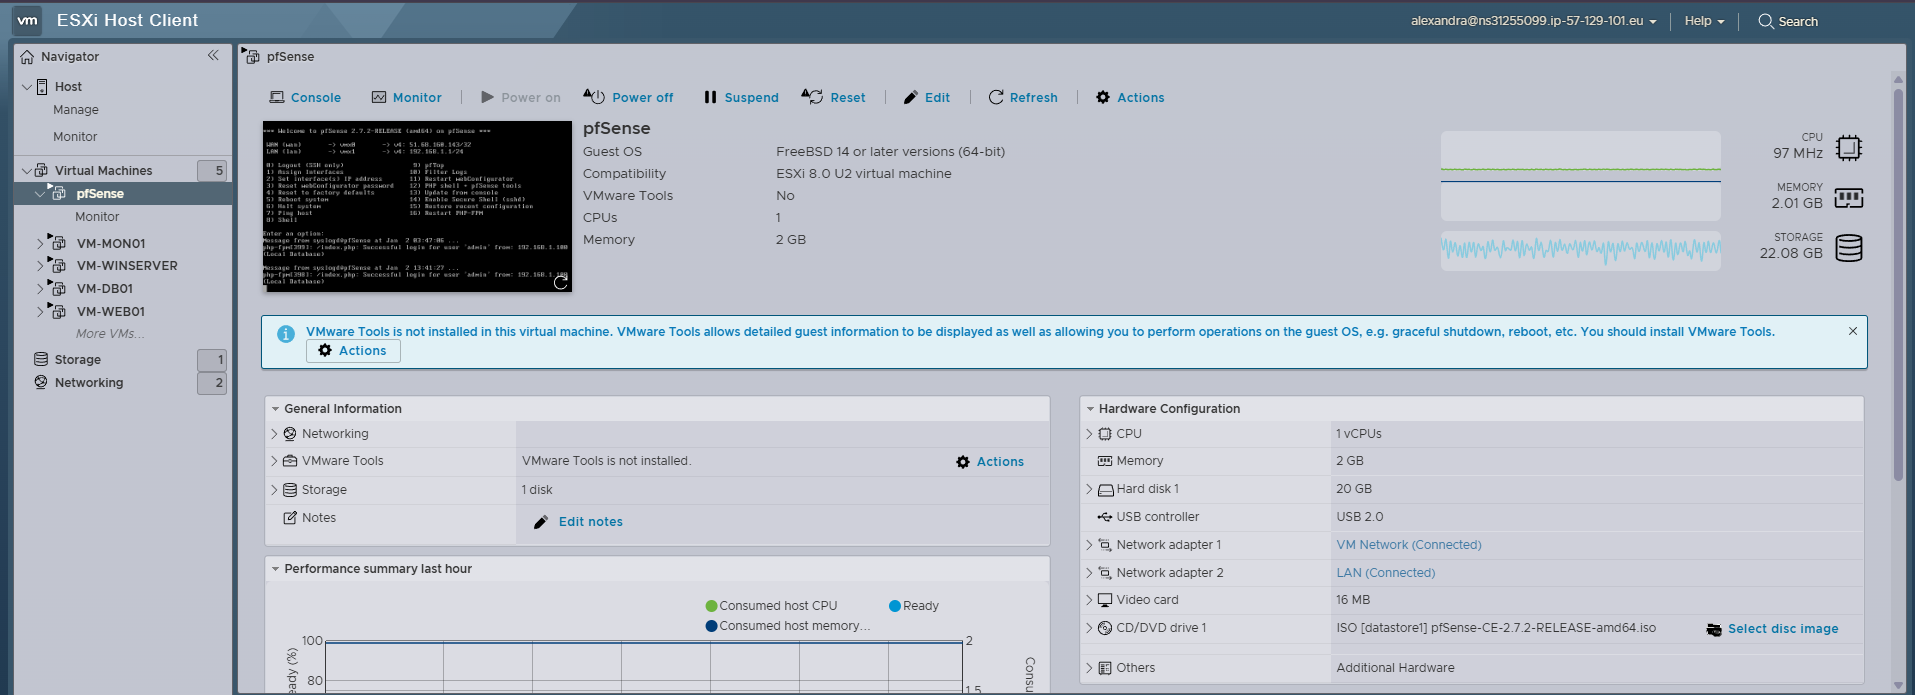Viewport: 1915px width, 695px height.
Task: Select Storage in the Navigator
Action: pos(77,360)
